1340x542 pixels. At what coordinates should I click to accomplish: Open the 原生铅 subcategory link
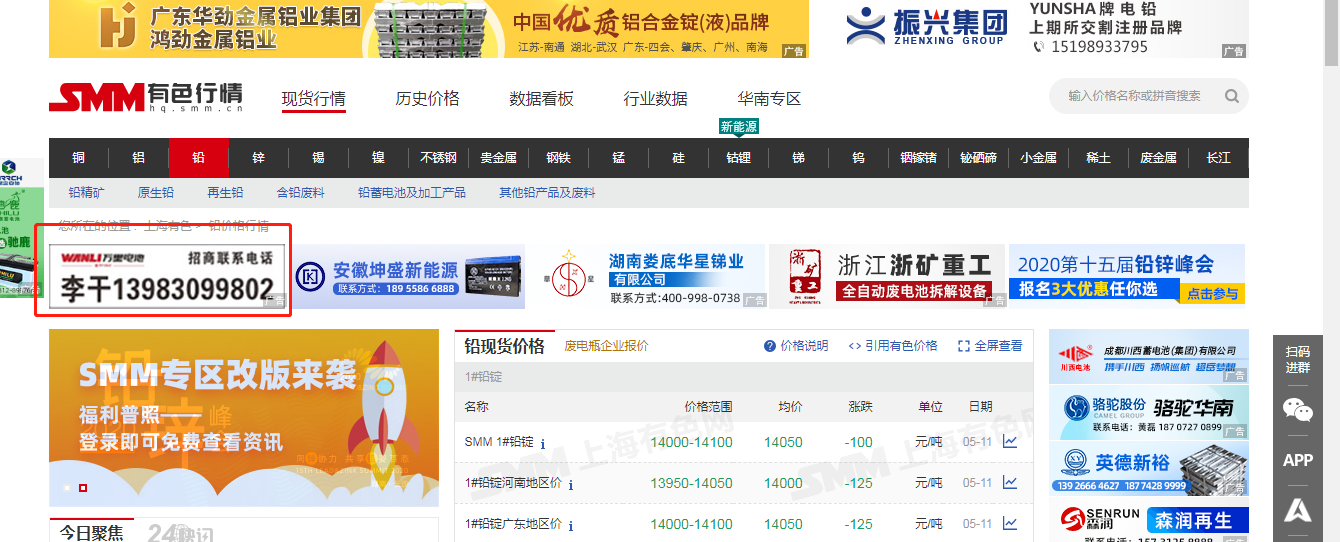156,193
